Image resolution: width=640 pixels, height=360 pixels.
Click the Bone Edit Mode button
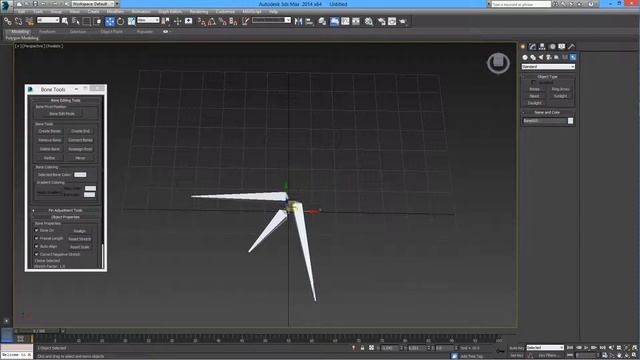click(62, 114)
